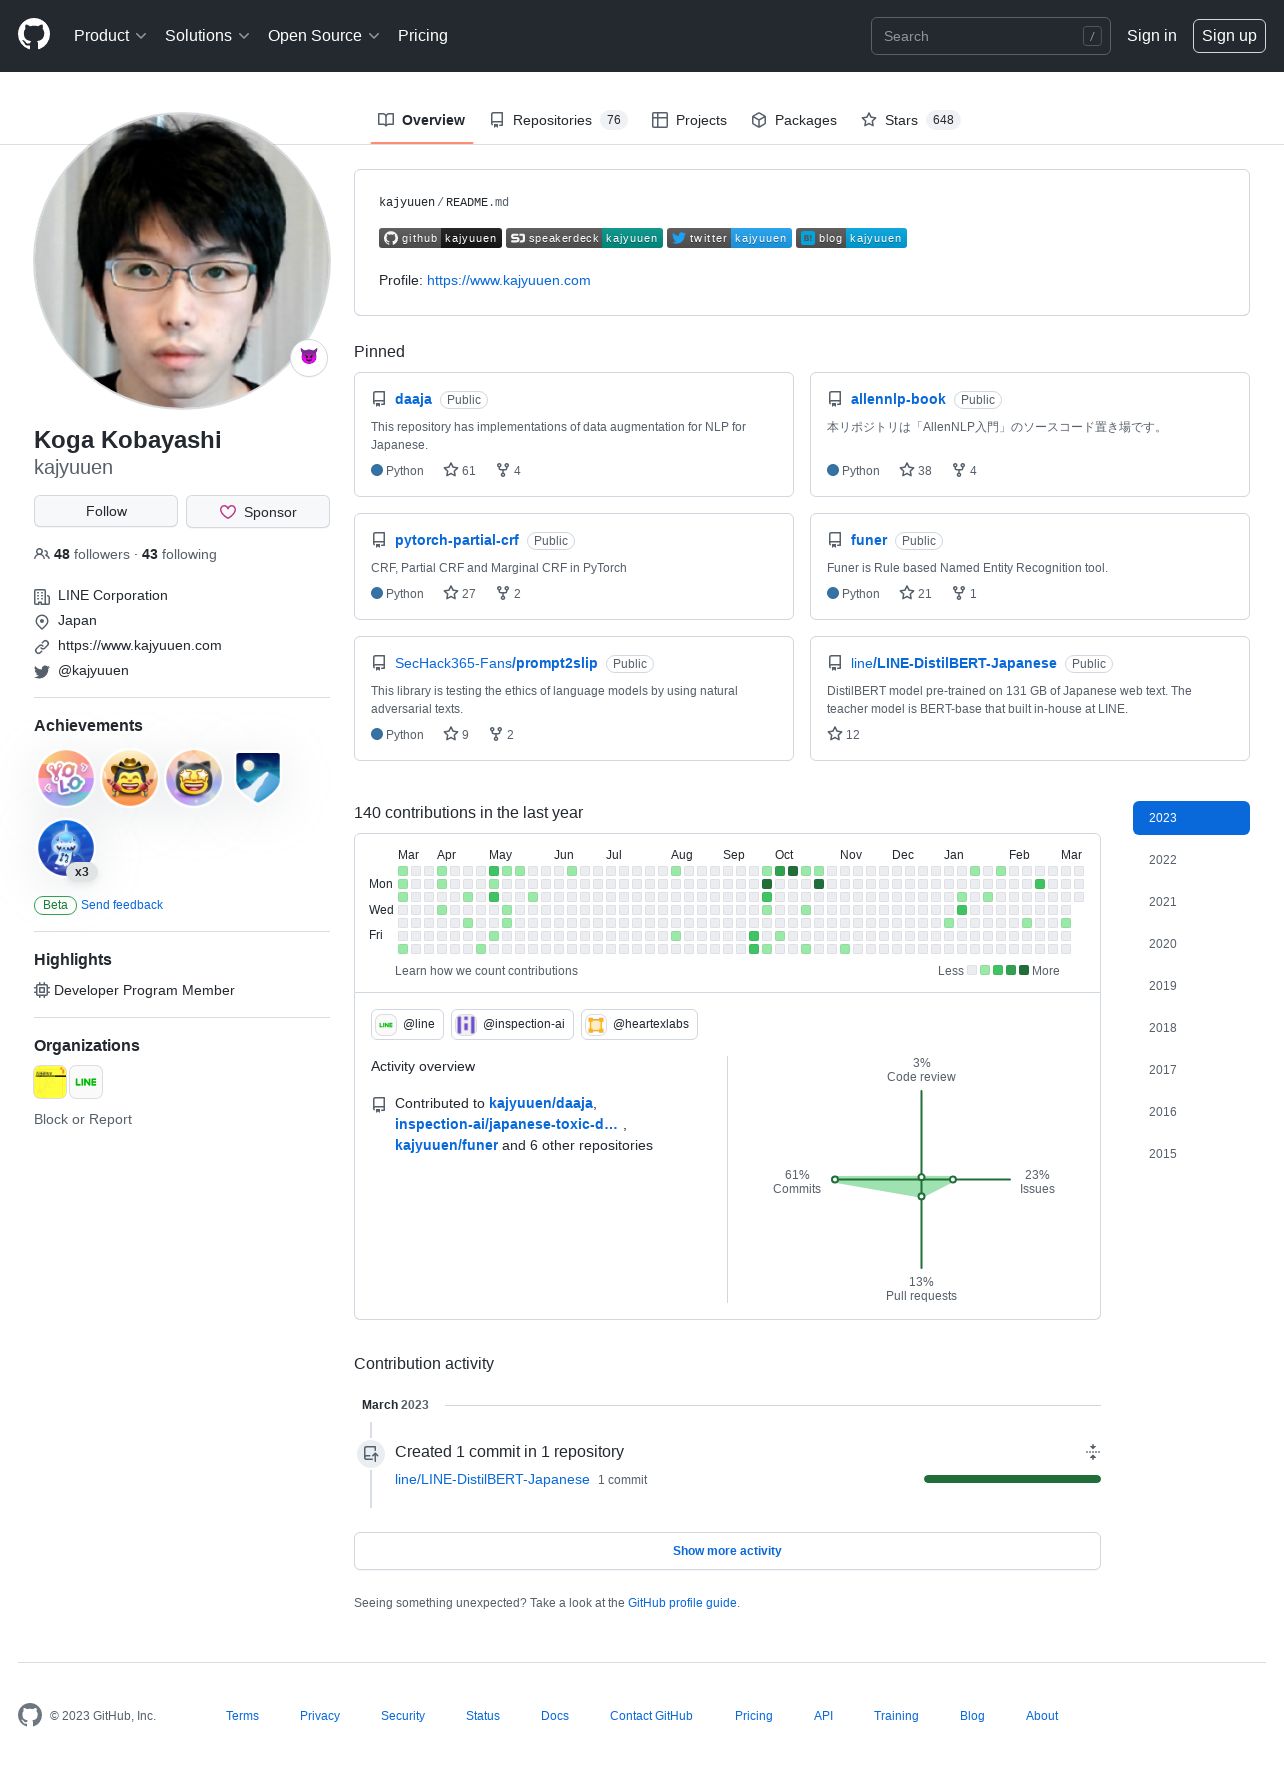Click the blog kajyuuen badge
Screen dimensions: 1284x1777
point(851,238)
